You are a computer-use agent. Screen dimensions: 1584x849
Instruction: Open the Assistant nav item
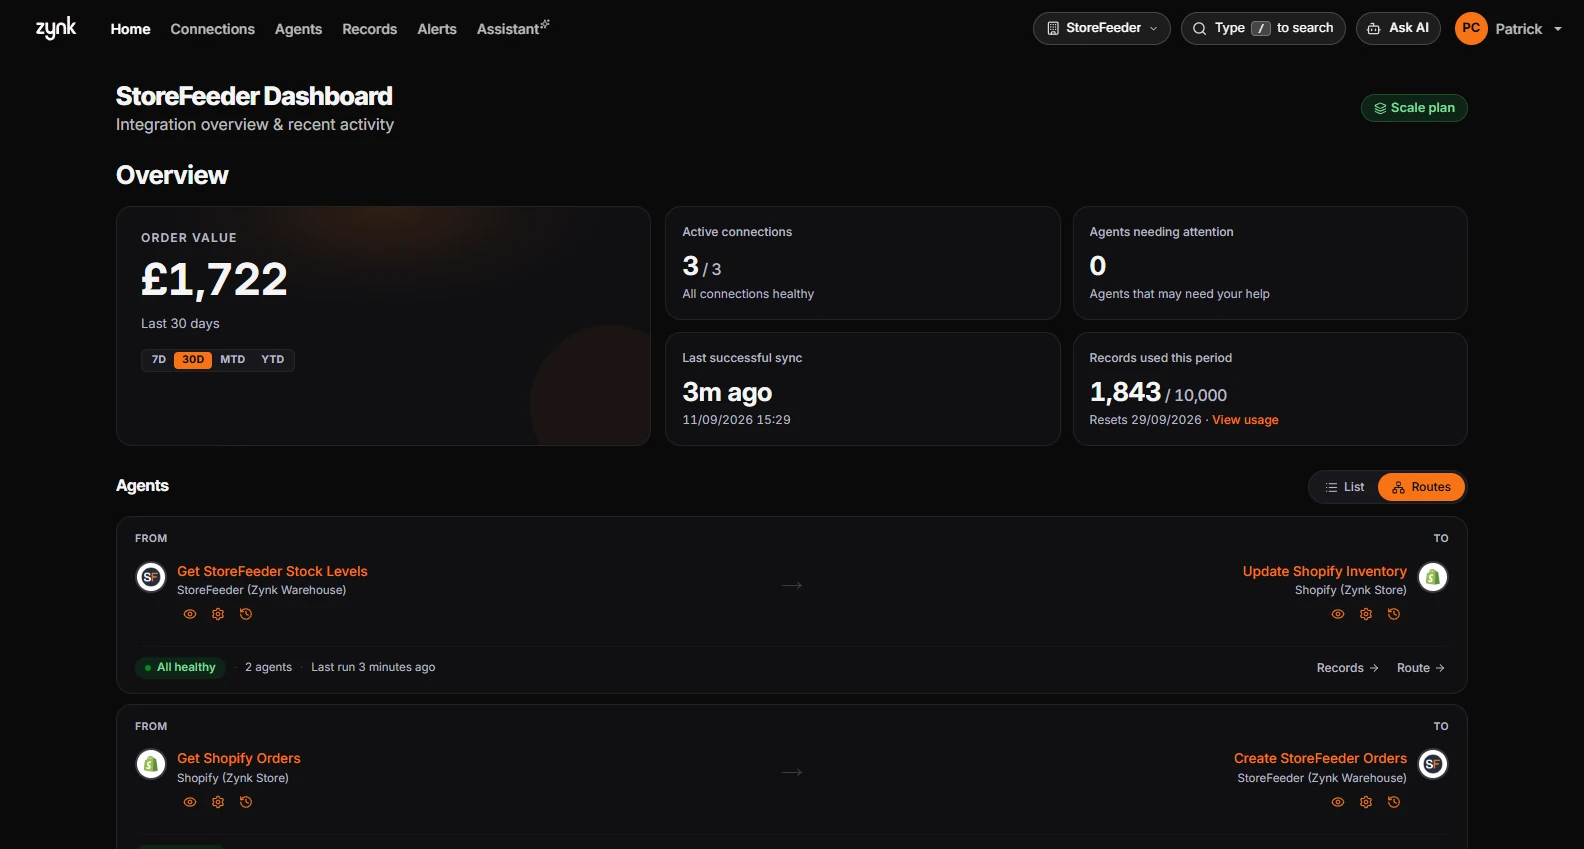coord(513,29)
